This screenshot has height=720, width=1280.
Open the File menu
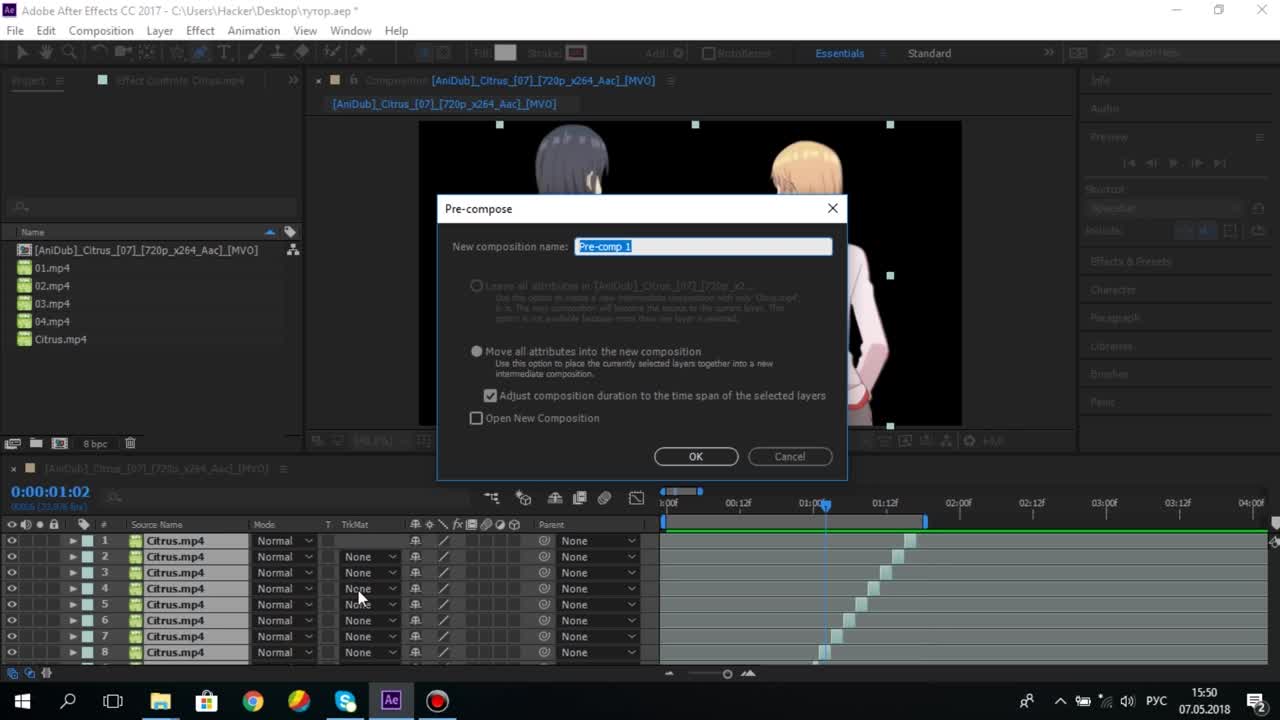point(15,31)
